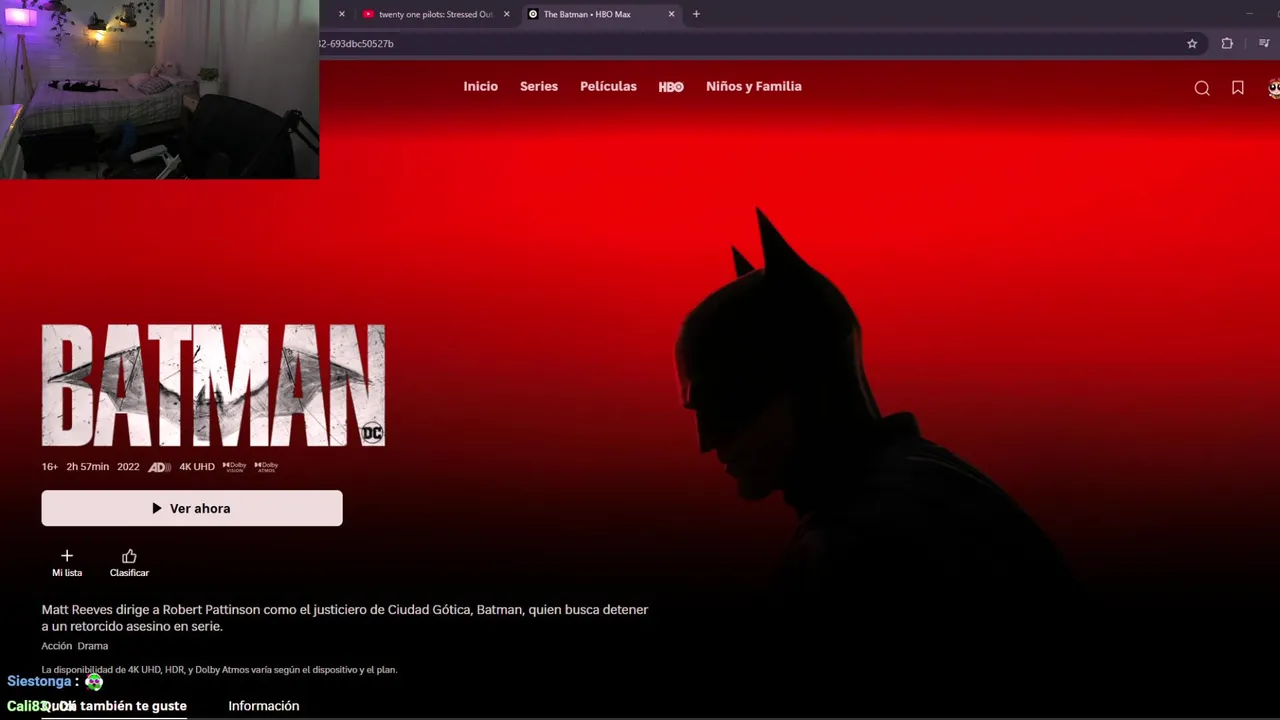Click the 4K UHD quality badge
This screenshot has width=1280, height=720.
pyautogui.click(x=197, y=467)
